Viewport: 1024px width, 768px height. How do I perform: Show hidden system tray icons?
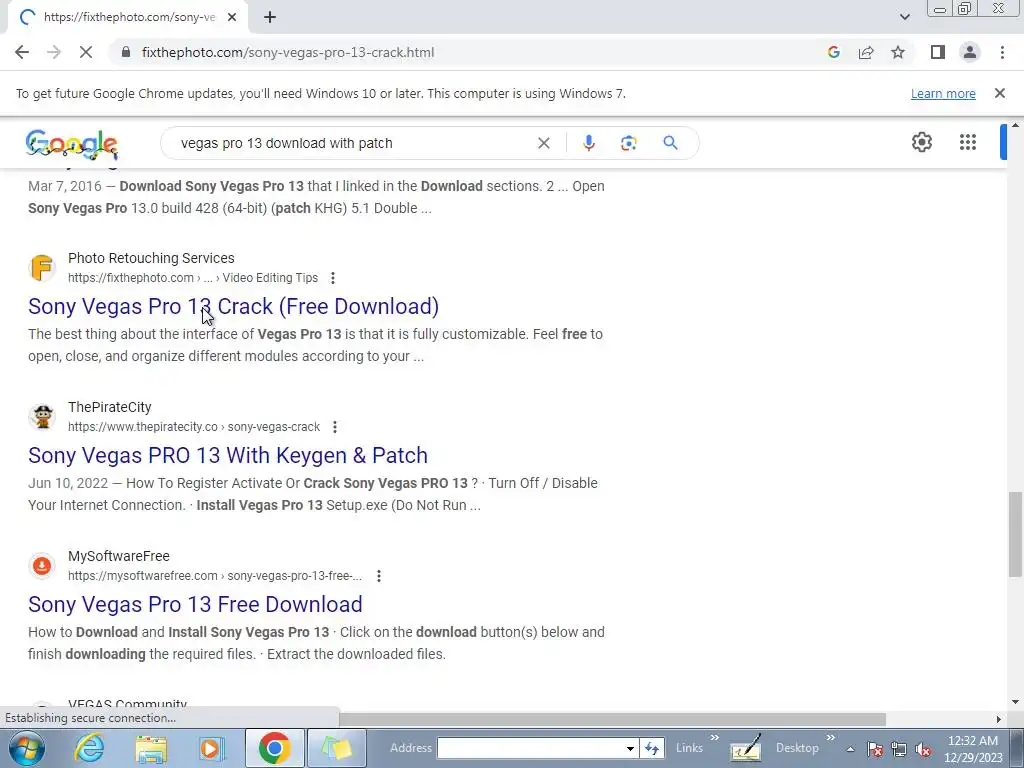pyautogui.click(x=850, y=749)
